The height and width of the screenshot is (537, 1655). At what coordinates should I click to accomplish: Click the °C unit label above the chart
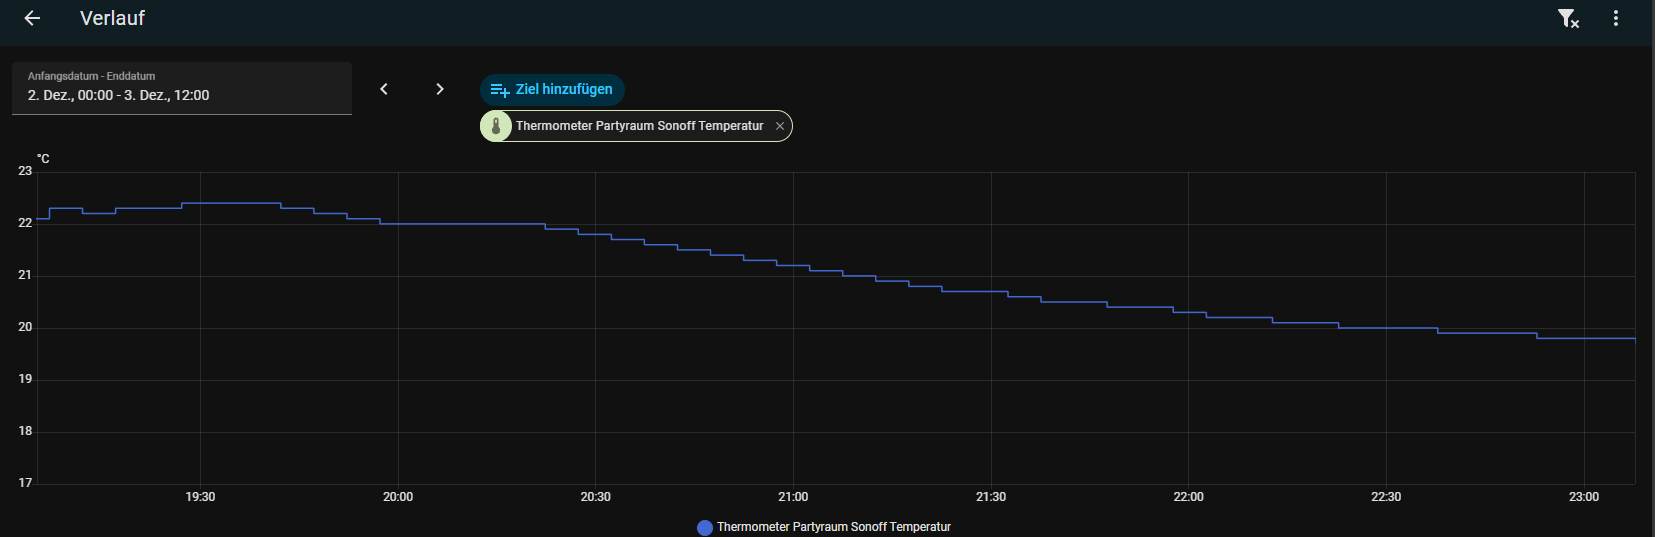(43, 159)
